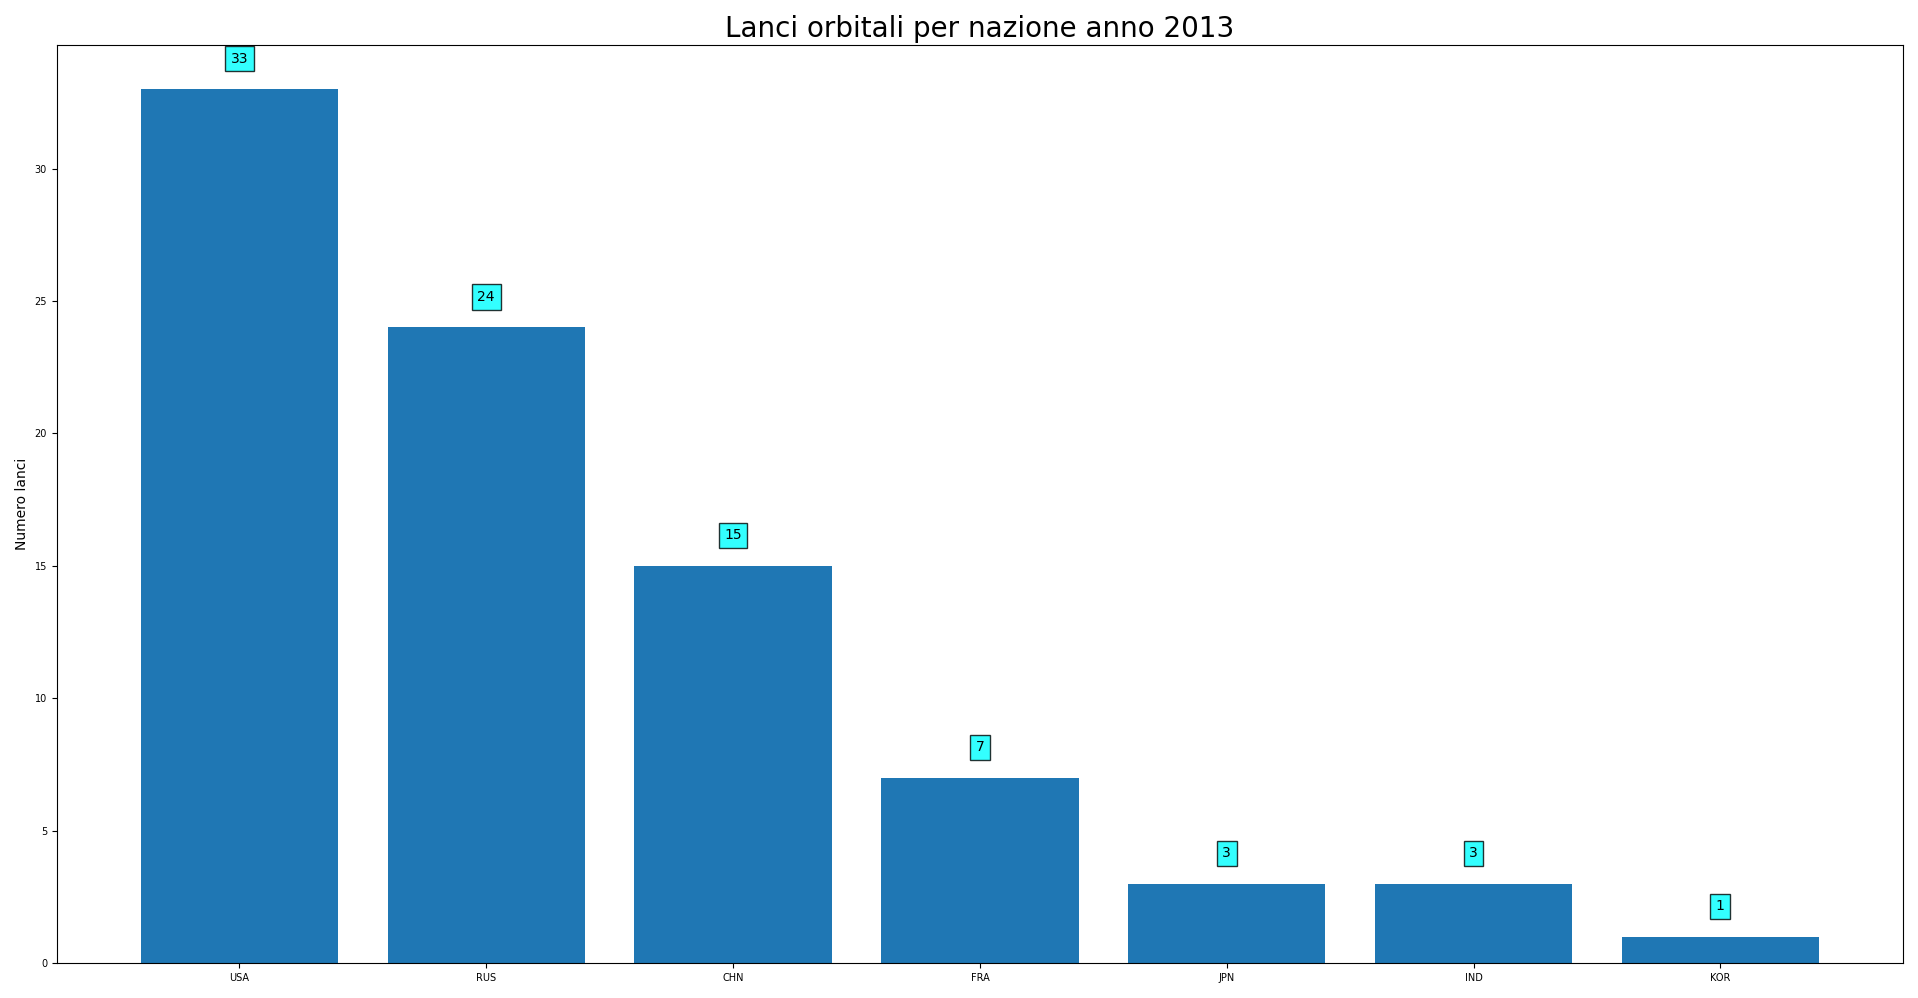Click the 'USA' x-axis label
The height and width of the screenshot is (998, 1918).
tap(239, 978)
